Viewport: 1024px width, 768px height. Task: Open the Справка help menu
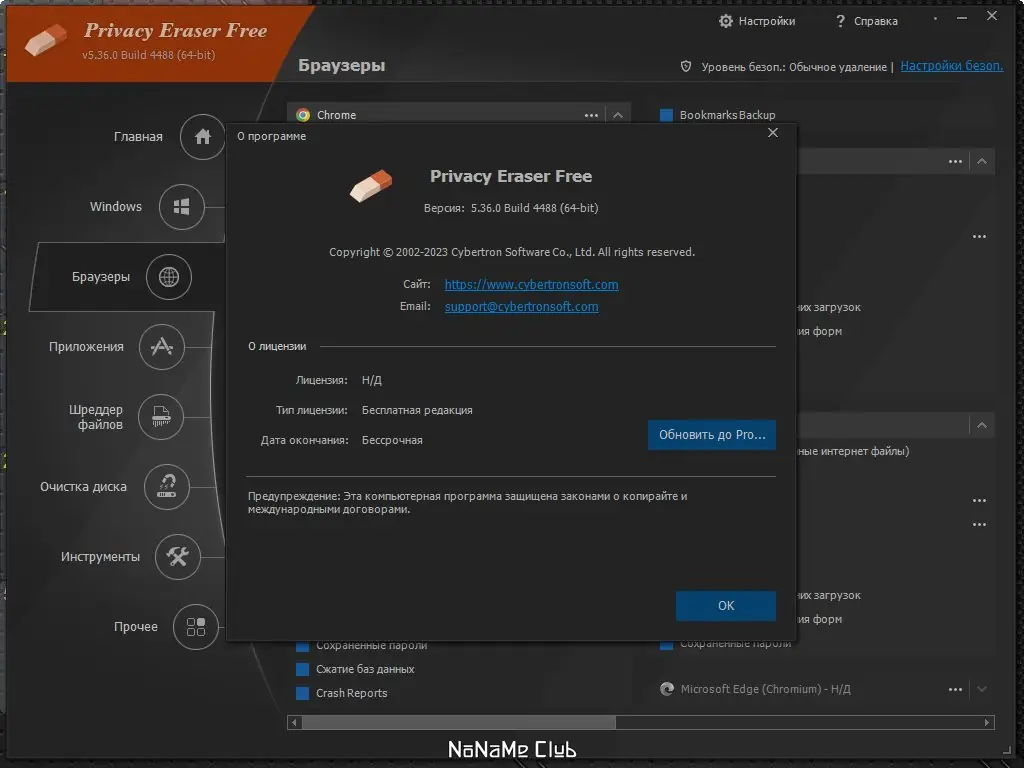[x=867, y=20]
